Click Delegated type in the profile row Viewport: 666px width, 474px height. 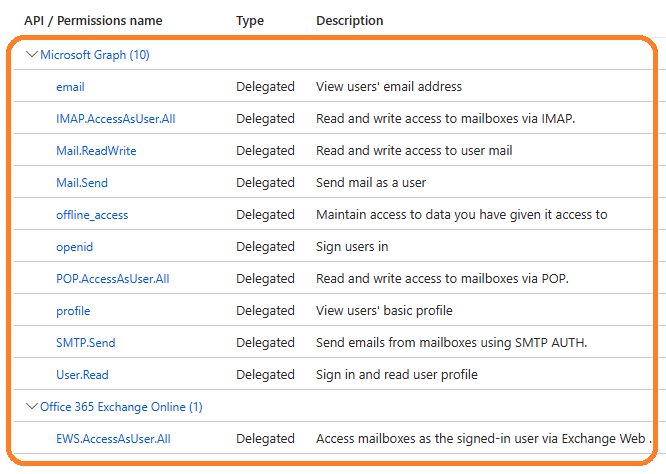265,311
